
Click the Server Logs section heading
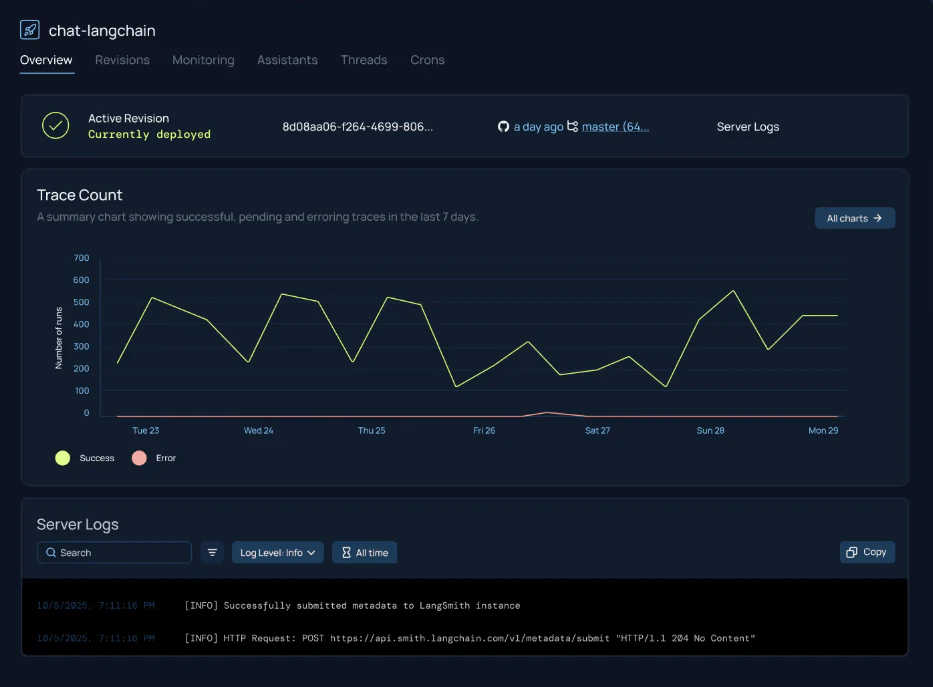coord(77,525)
